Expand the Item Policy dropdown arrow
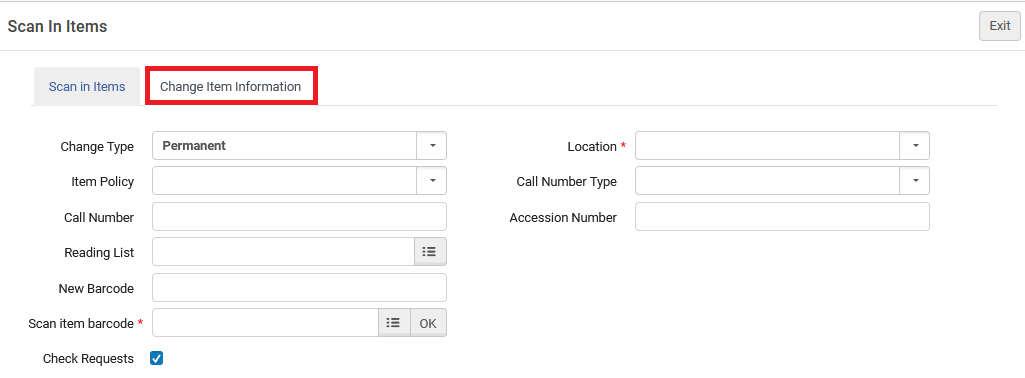The image size is (1025, 378). tap(431, 181)
